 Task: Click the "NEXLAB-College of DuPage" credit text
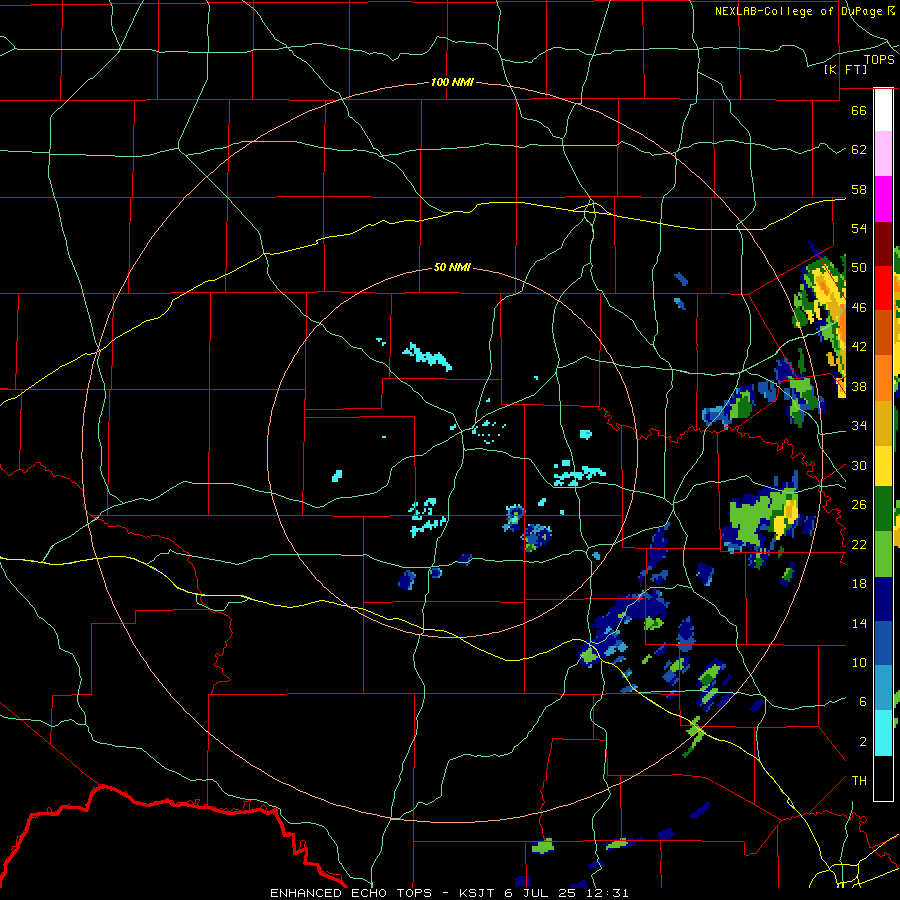tap(798, 11)
